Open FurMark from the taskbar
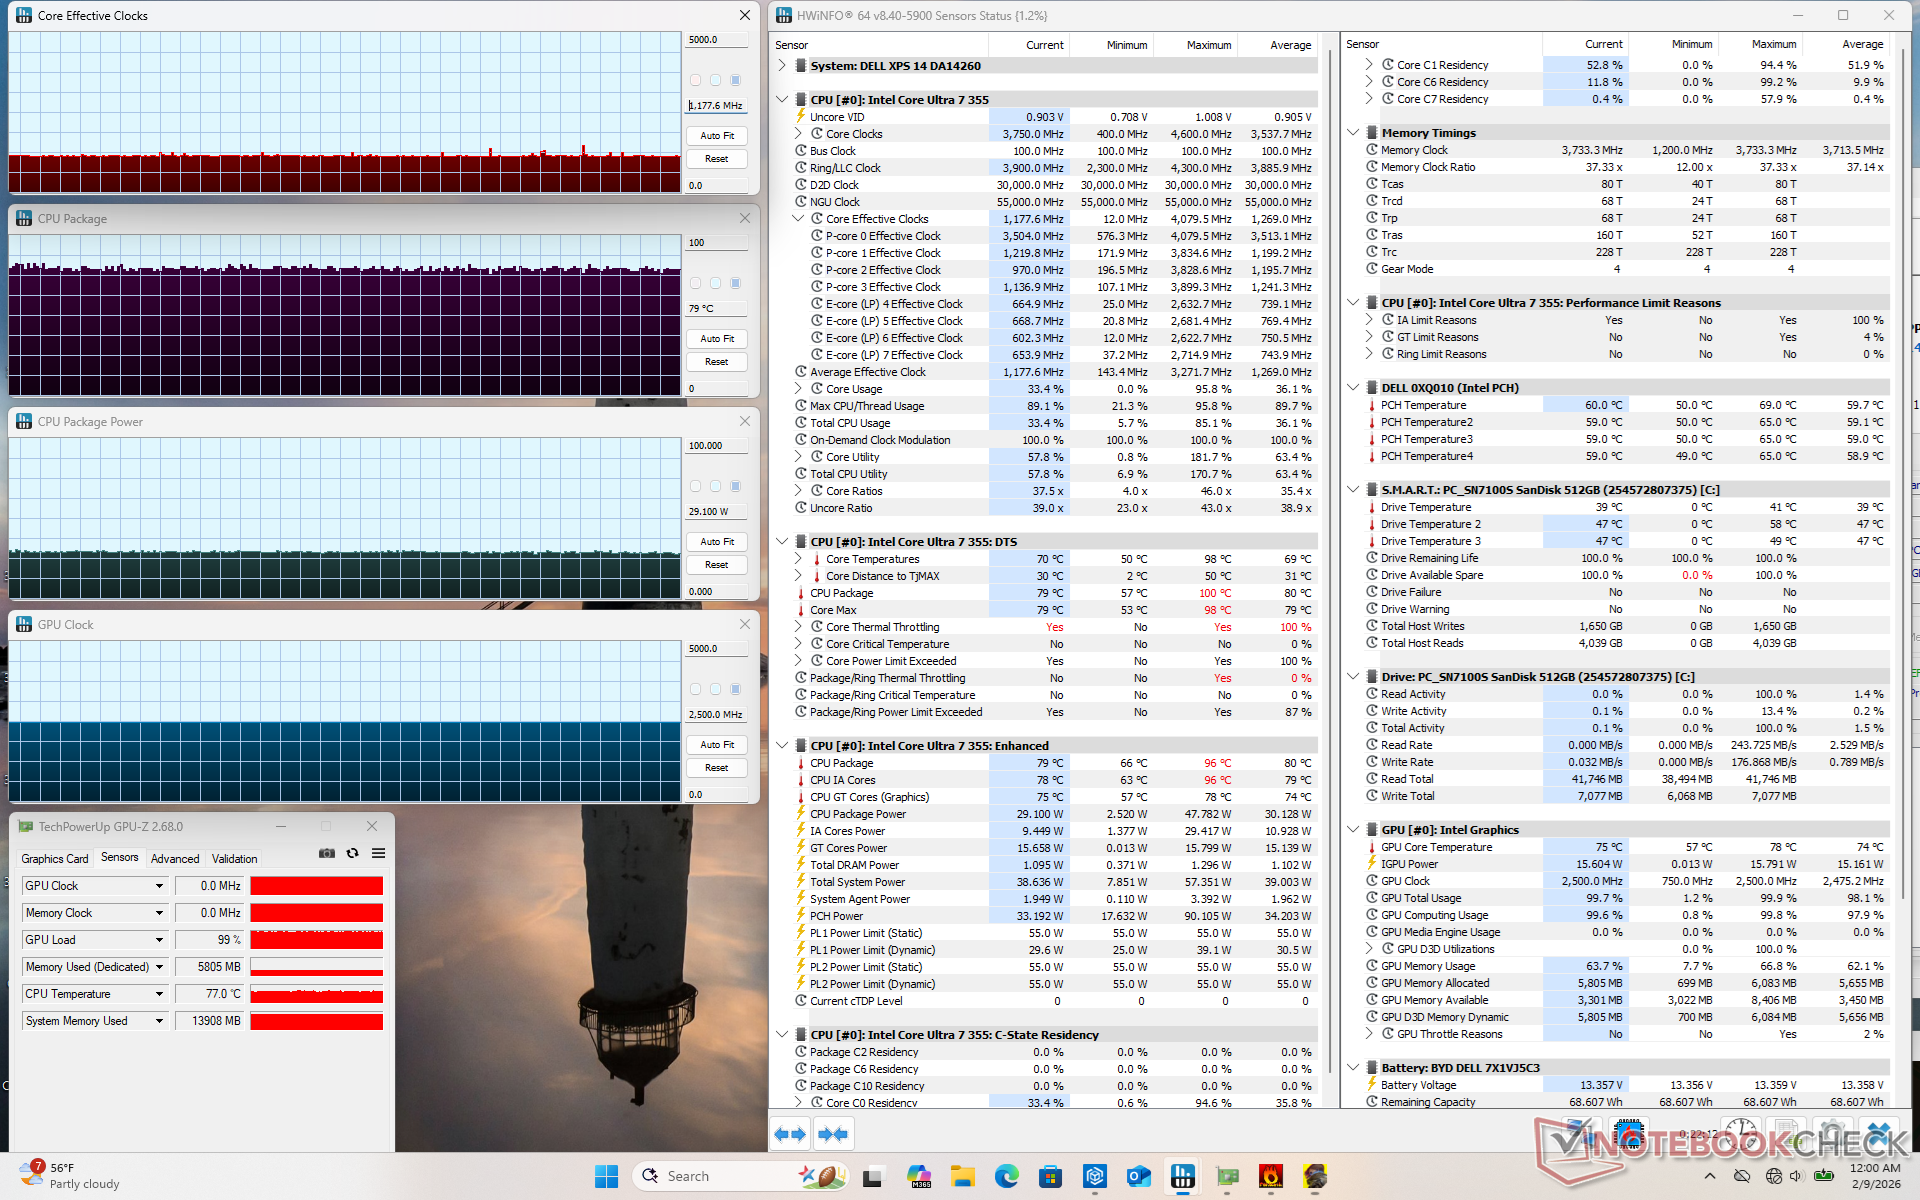Viewport: 1920px width, 1200px height. click(x=1271, y=1176)
